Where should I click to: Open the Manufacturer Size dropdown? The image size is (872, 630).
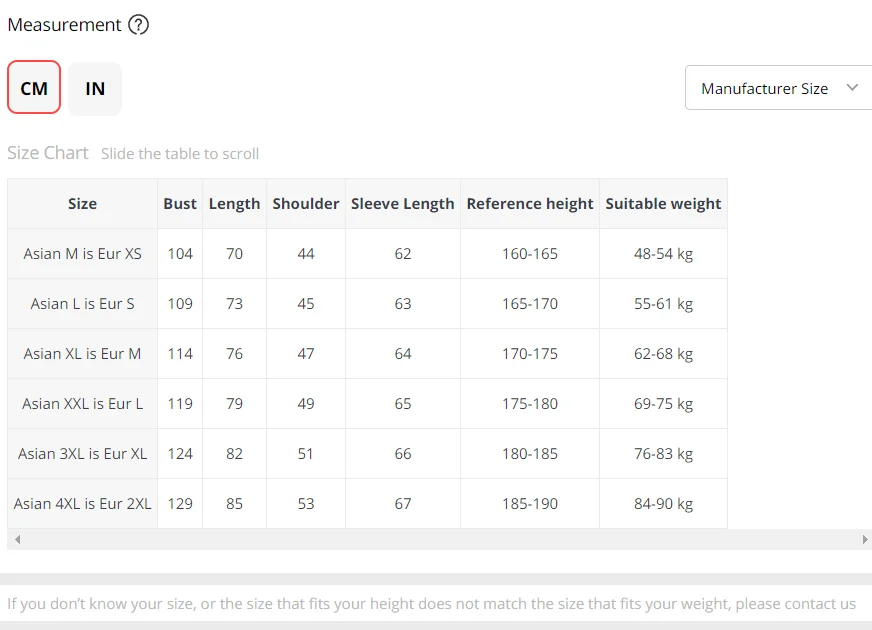[765, 88]
